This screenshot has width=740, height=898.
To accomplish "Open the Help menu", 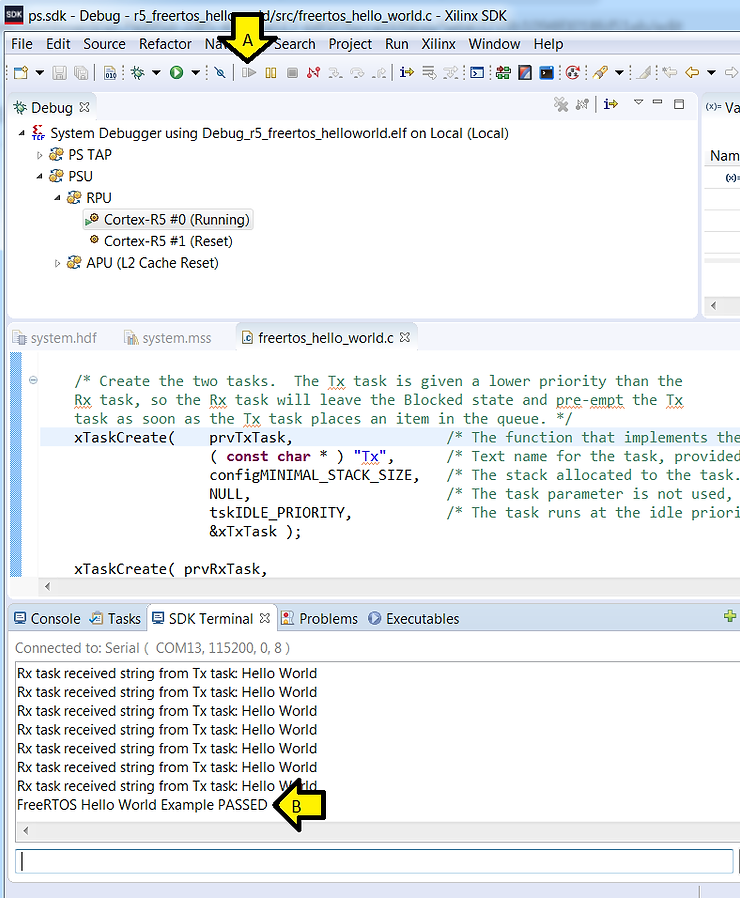I will [x=548, y=44].
